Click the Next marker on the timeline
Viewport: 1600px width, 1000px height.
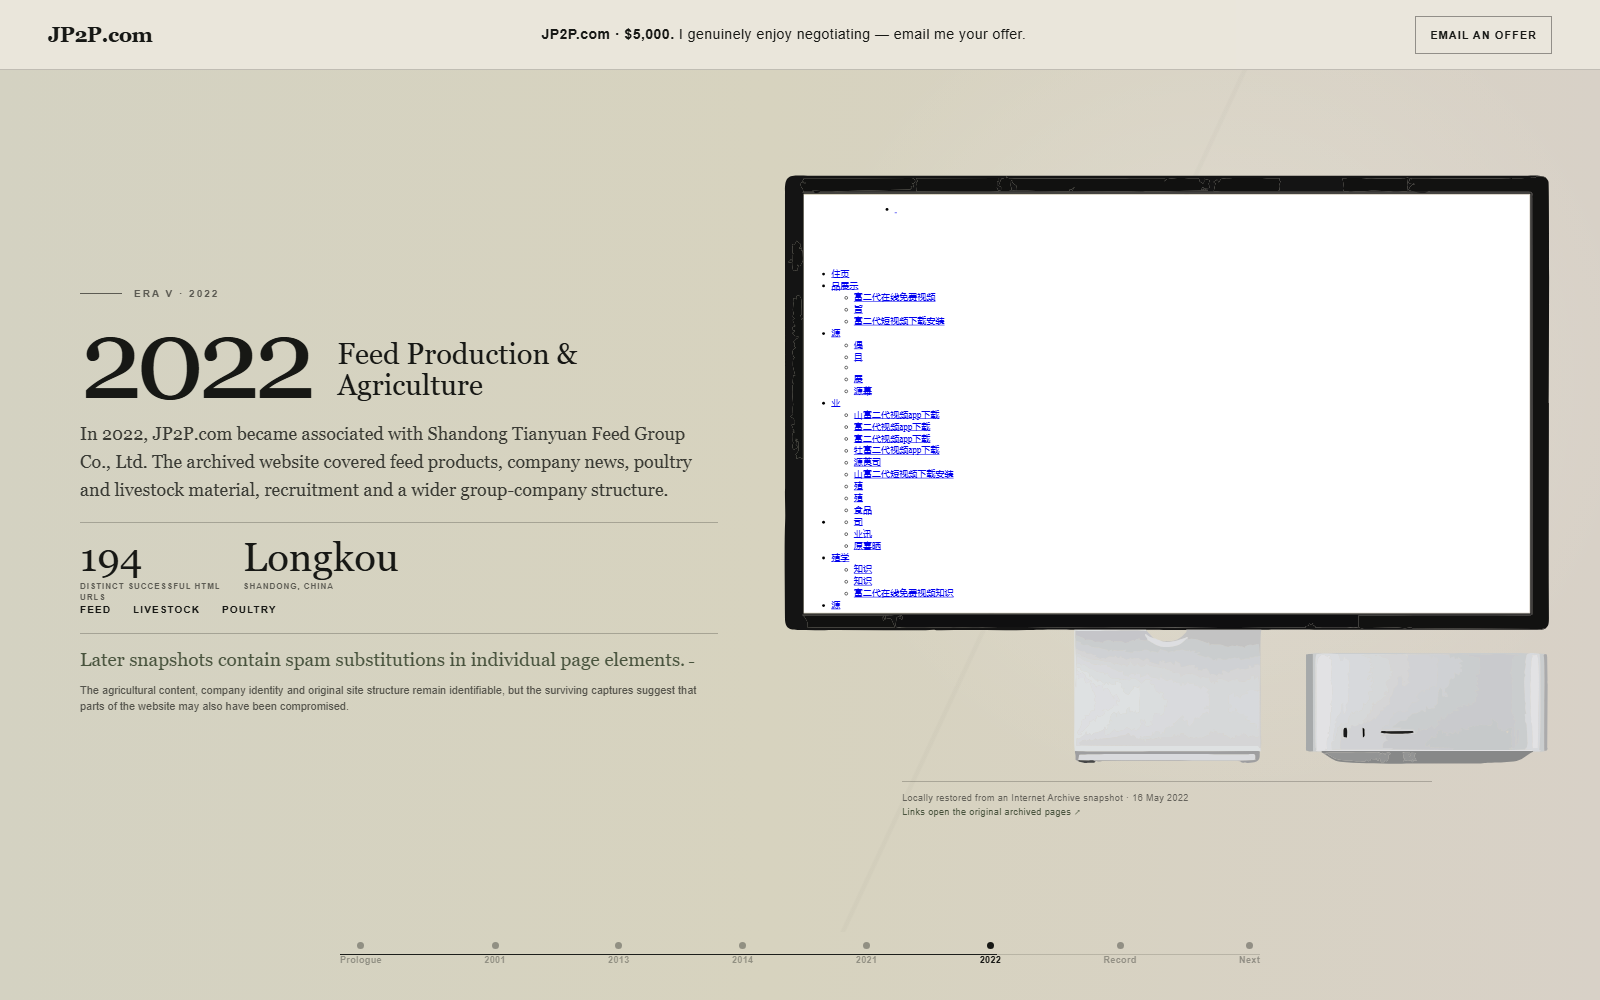[1249, 952]
